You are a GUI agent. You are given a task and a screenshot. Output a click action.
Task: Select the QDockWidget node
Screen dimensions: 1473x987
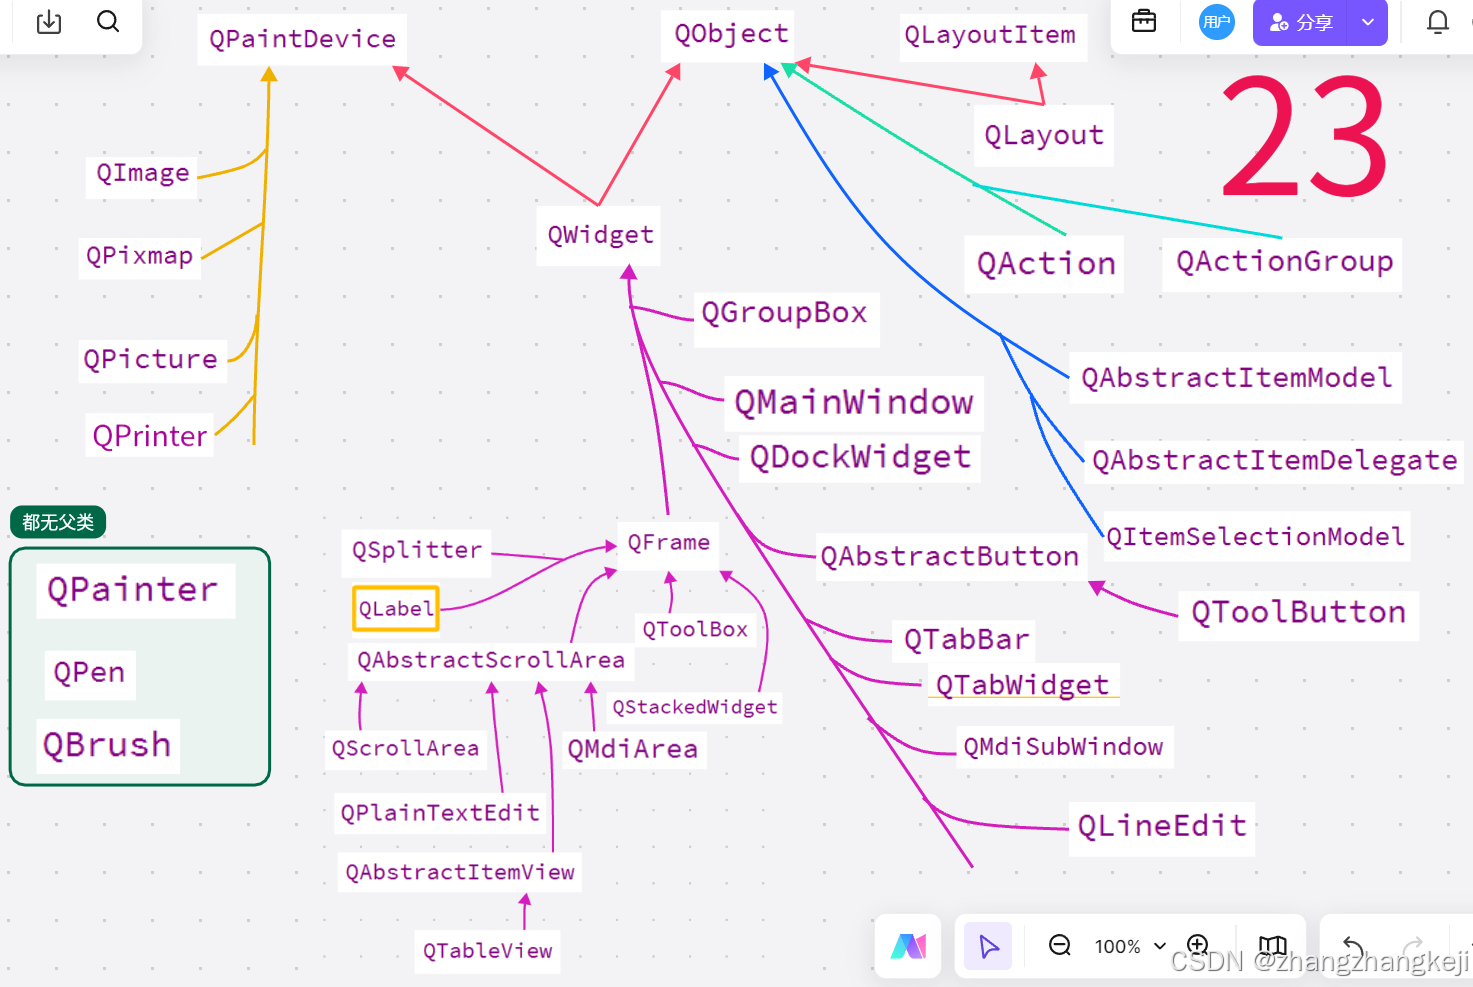click(x=860, y=457)
